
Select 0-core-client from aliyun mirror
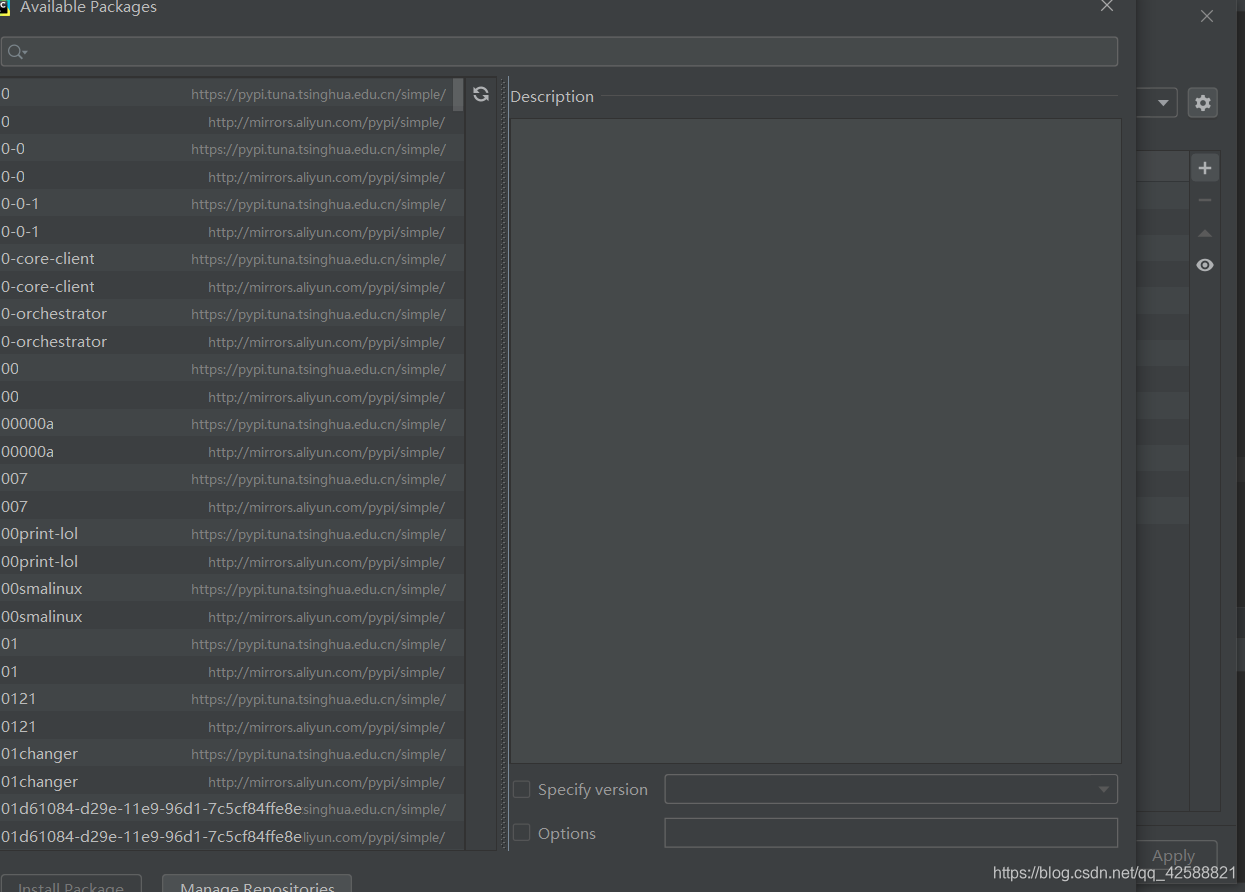pos(226,287)
